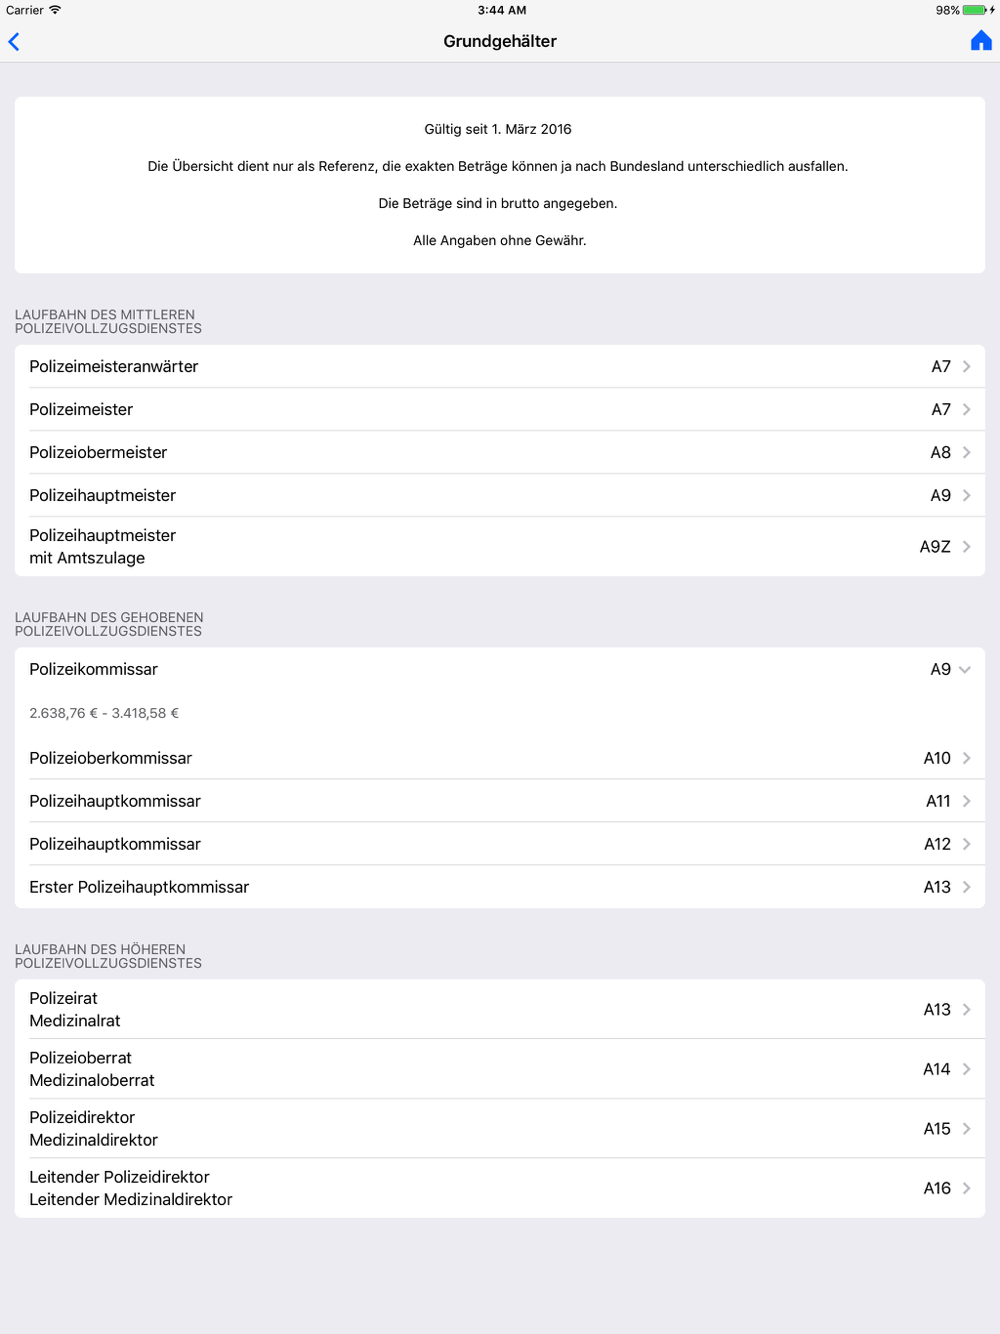Collapse the expanded Polizeikommissar A9 row
The width and height of the screenshot is (1000, 1334).
964,670
